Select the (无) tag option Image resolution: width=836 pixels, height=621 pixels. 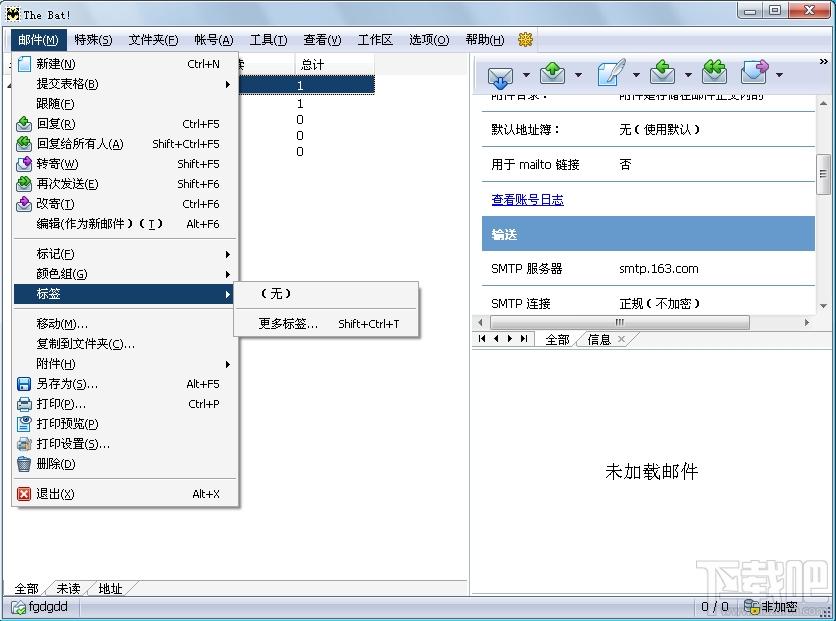coord(275,294)
